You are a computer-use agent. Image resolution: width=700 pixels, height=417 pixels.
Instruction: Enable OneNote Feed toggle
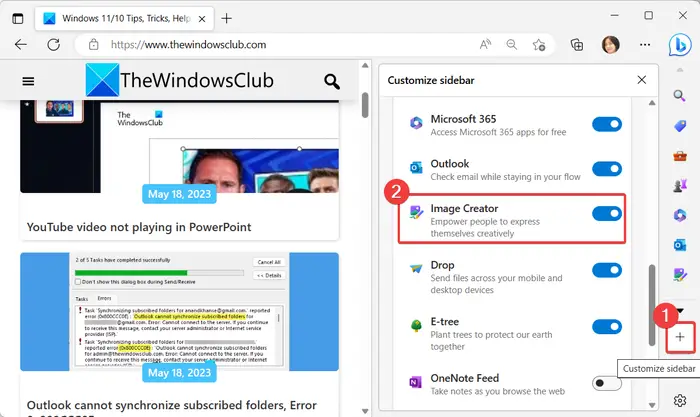click(x=607, y=384)
